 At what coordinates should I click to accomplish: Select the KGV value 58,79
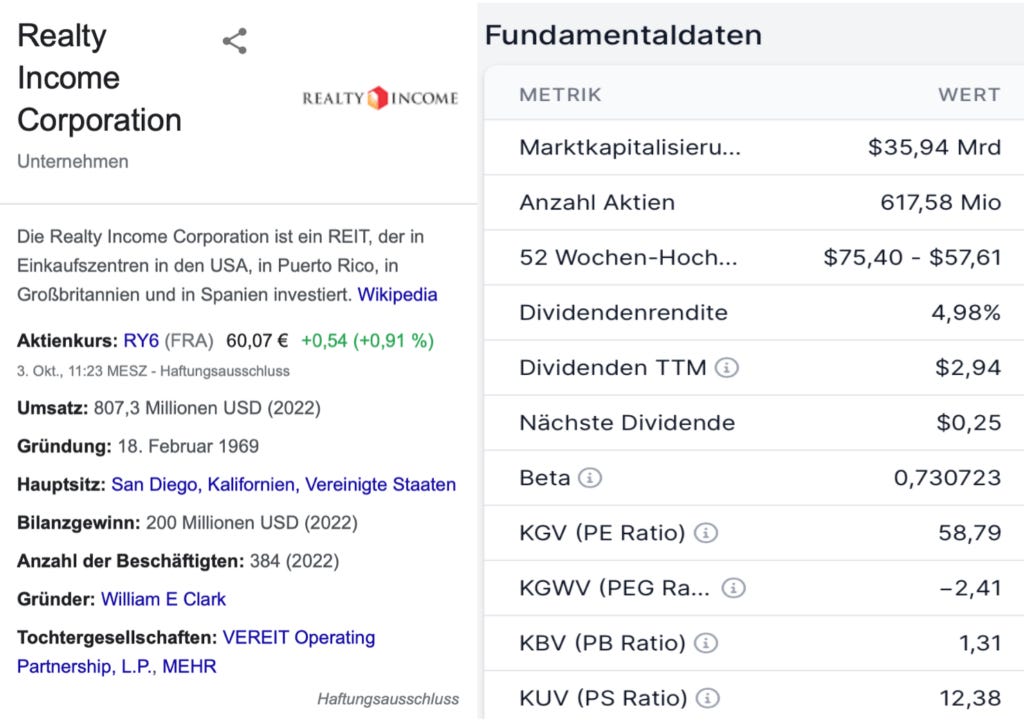tap(970, 533)
